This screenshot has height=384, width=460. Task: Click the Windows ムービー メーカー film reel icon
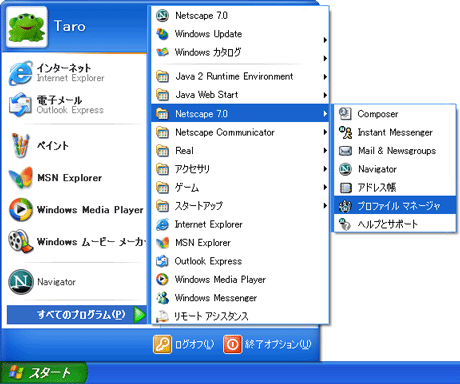tap(21, 241)
